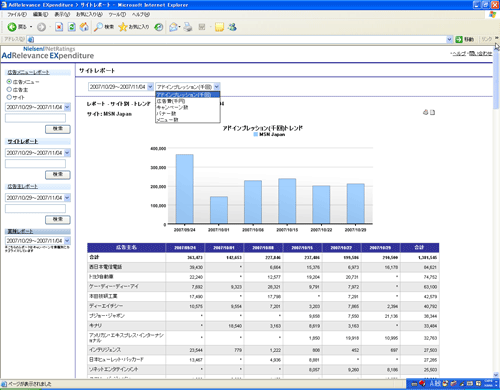The image size is (500, 390).
Task: Select the 広告主 radio button
Action: coord(9,89)
